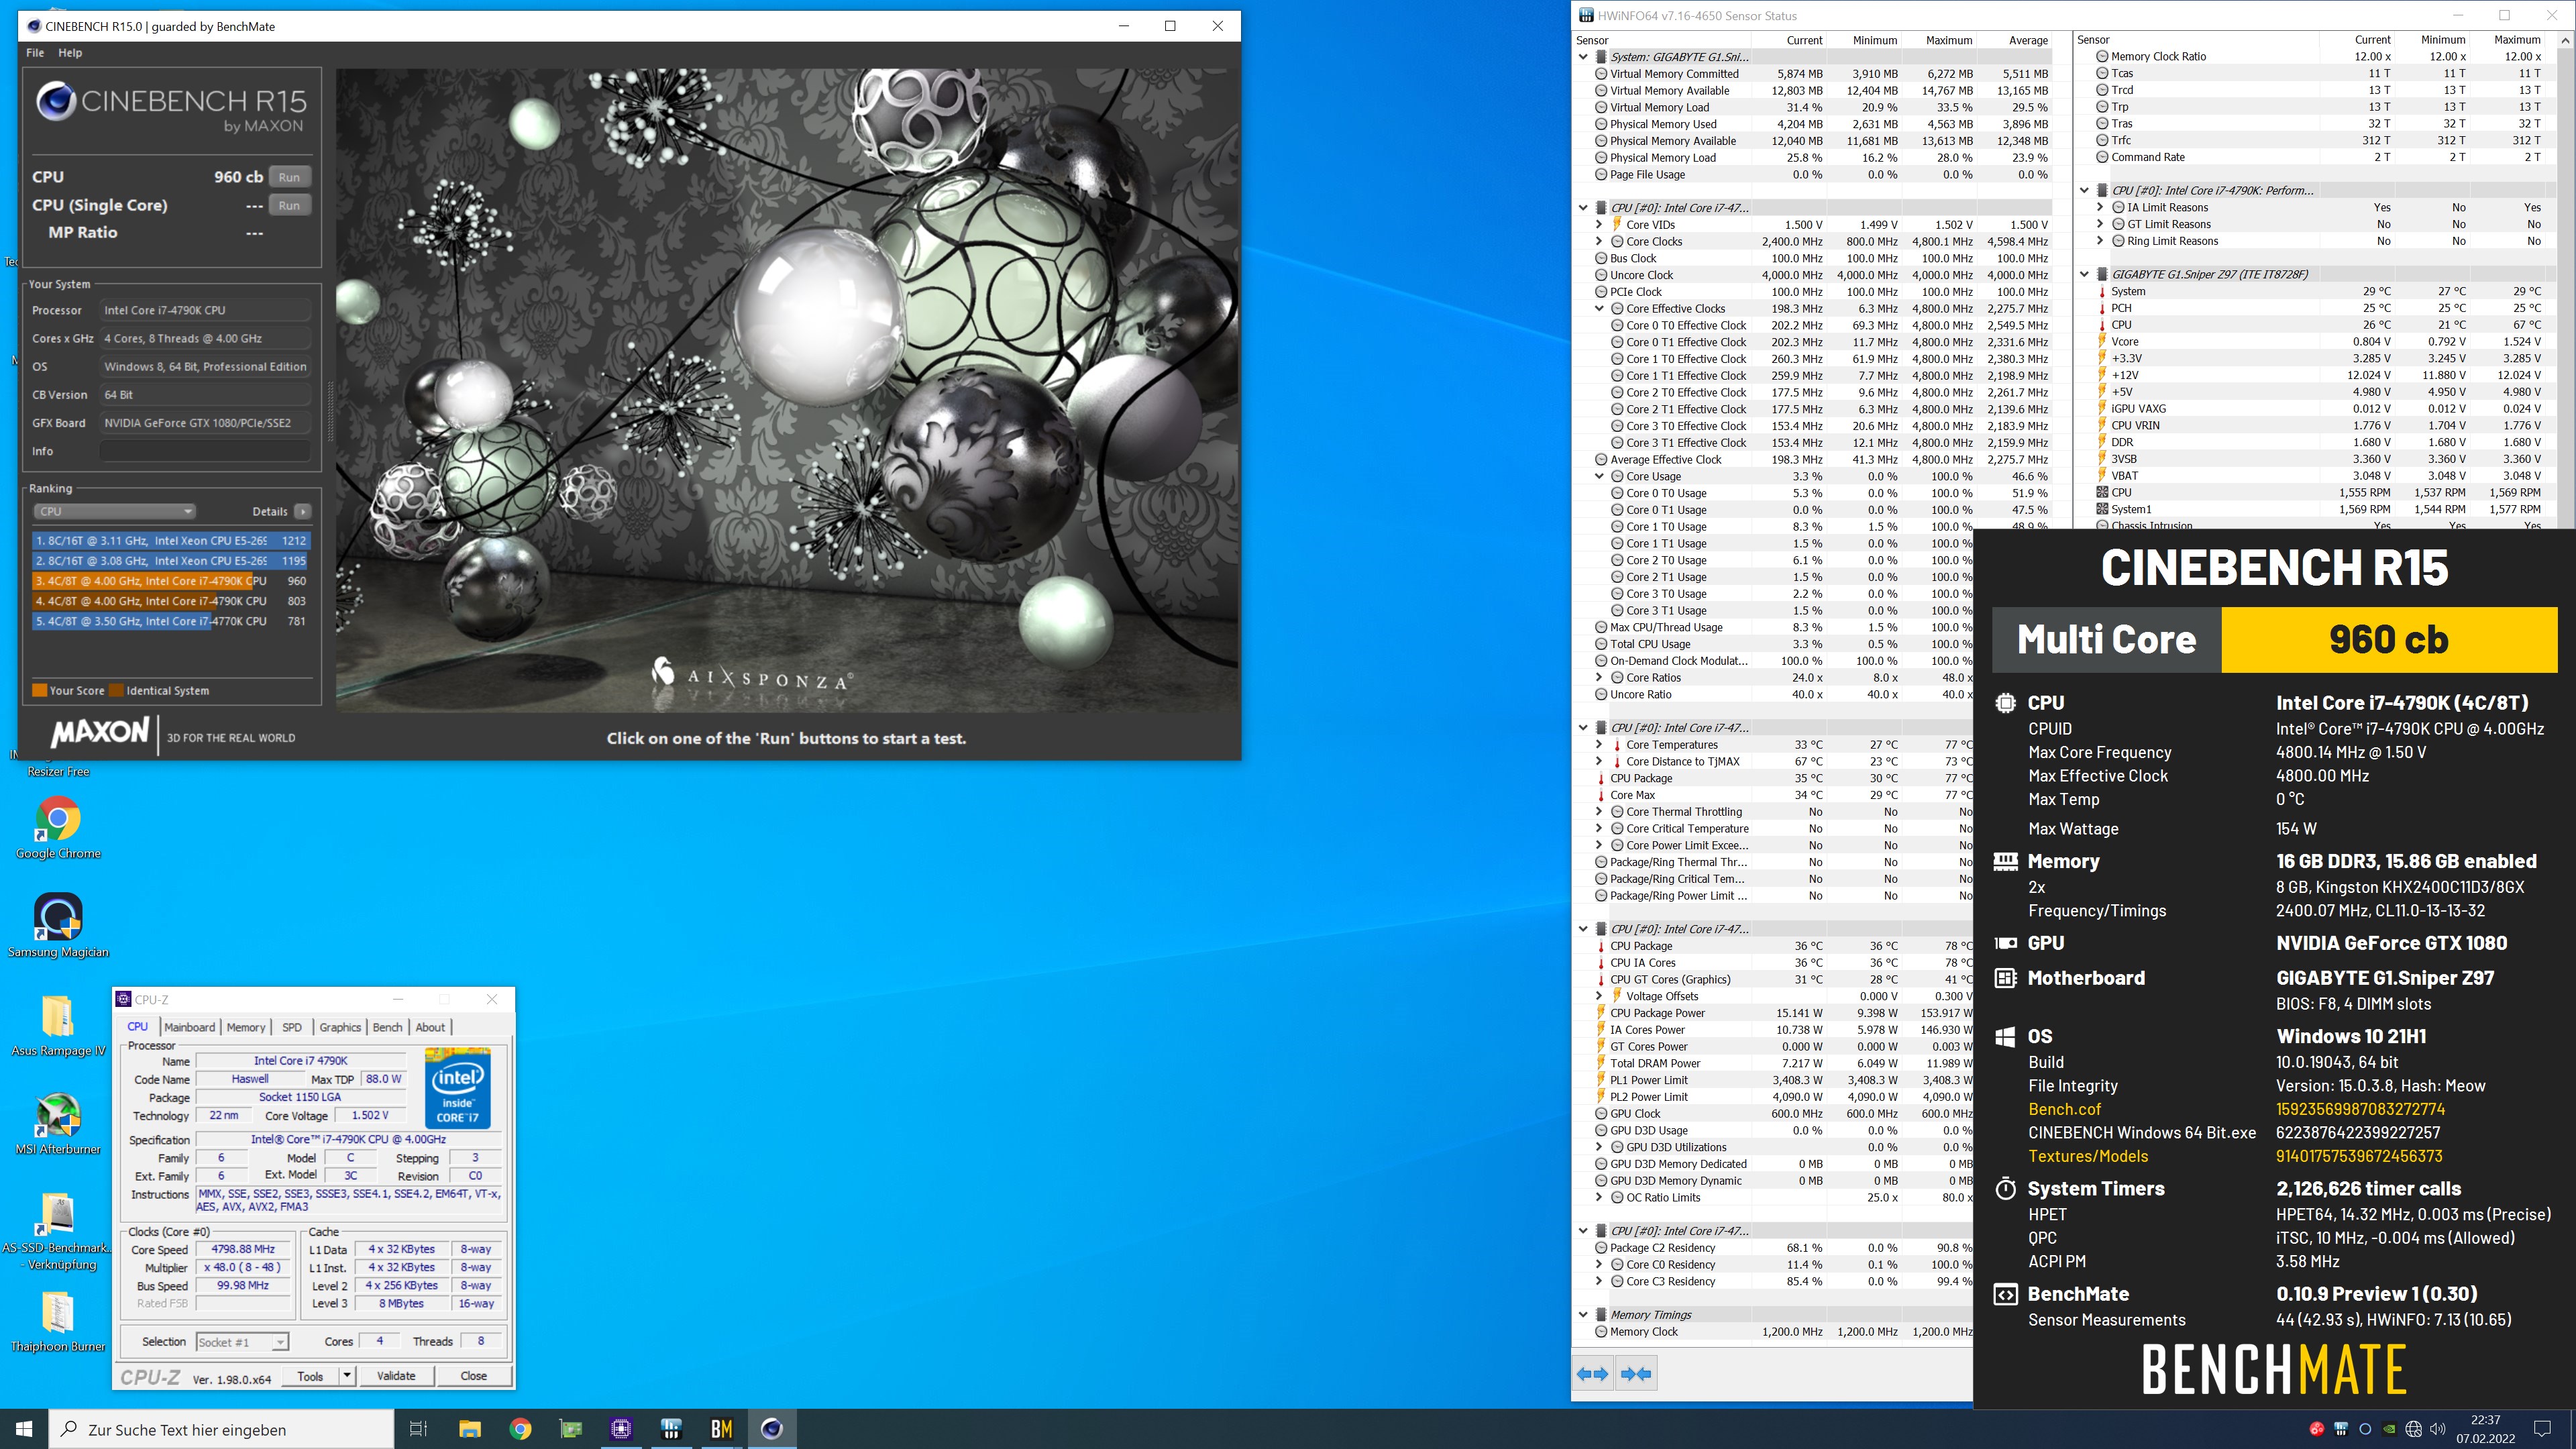Click Cinebench ranking Details arrow icon

coord(303,511)
